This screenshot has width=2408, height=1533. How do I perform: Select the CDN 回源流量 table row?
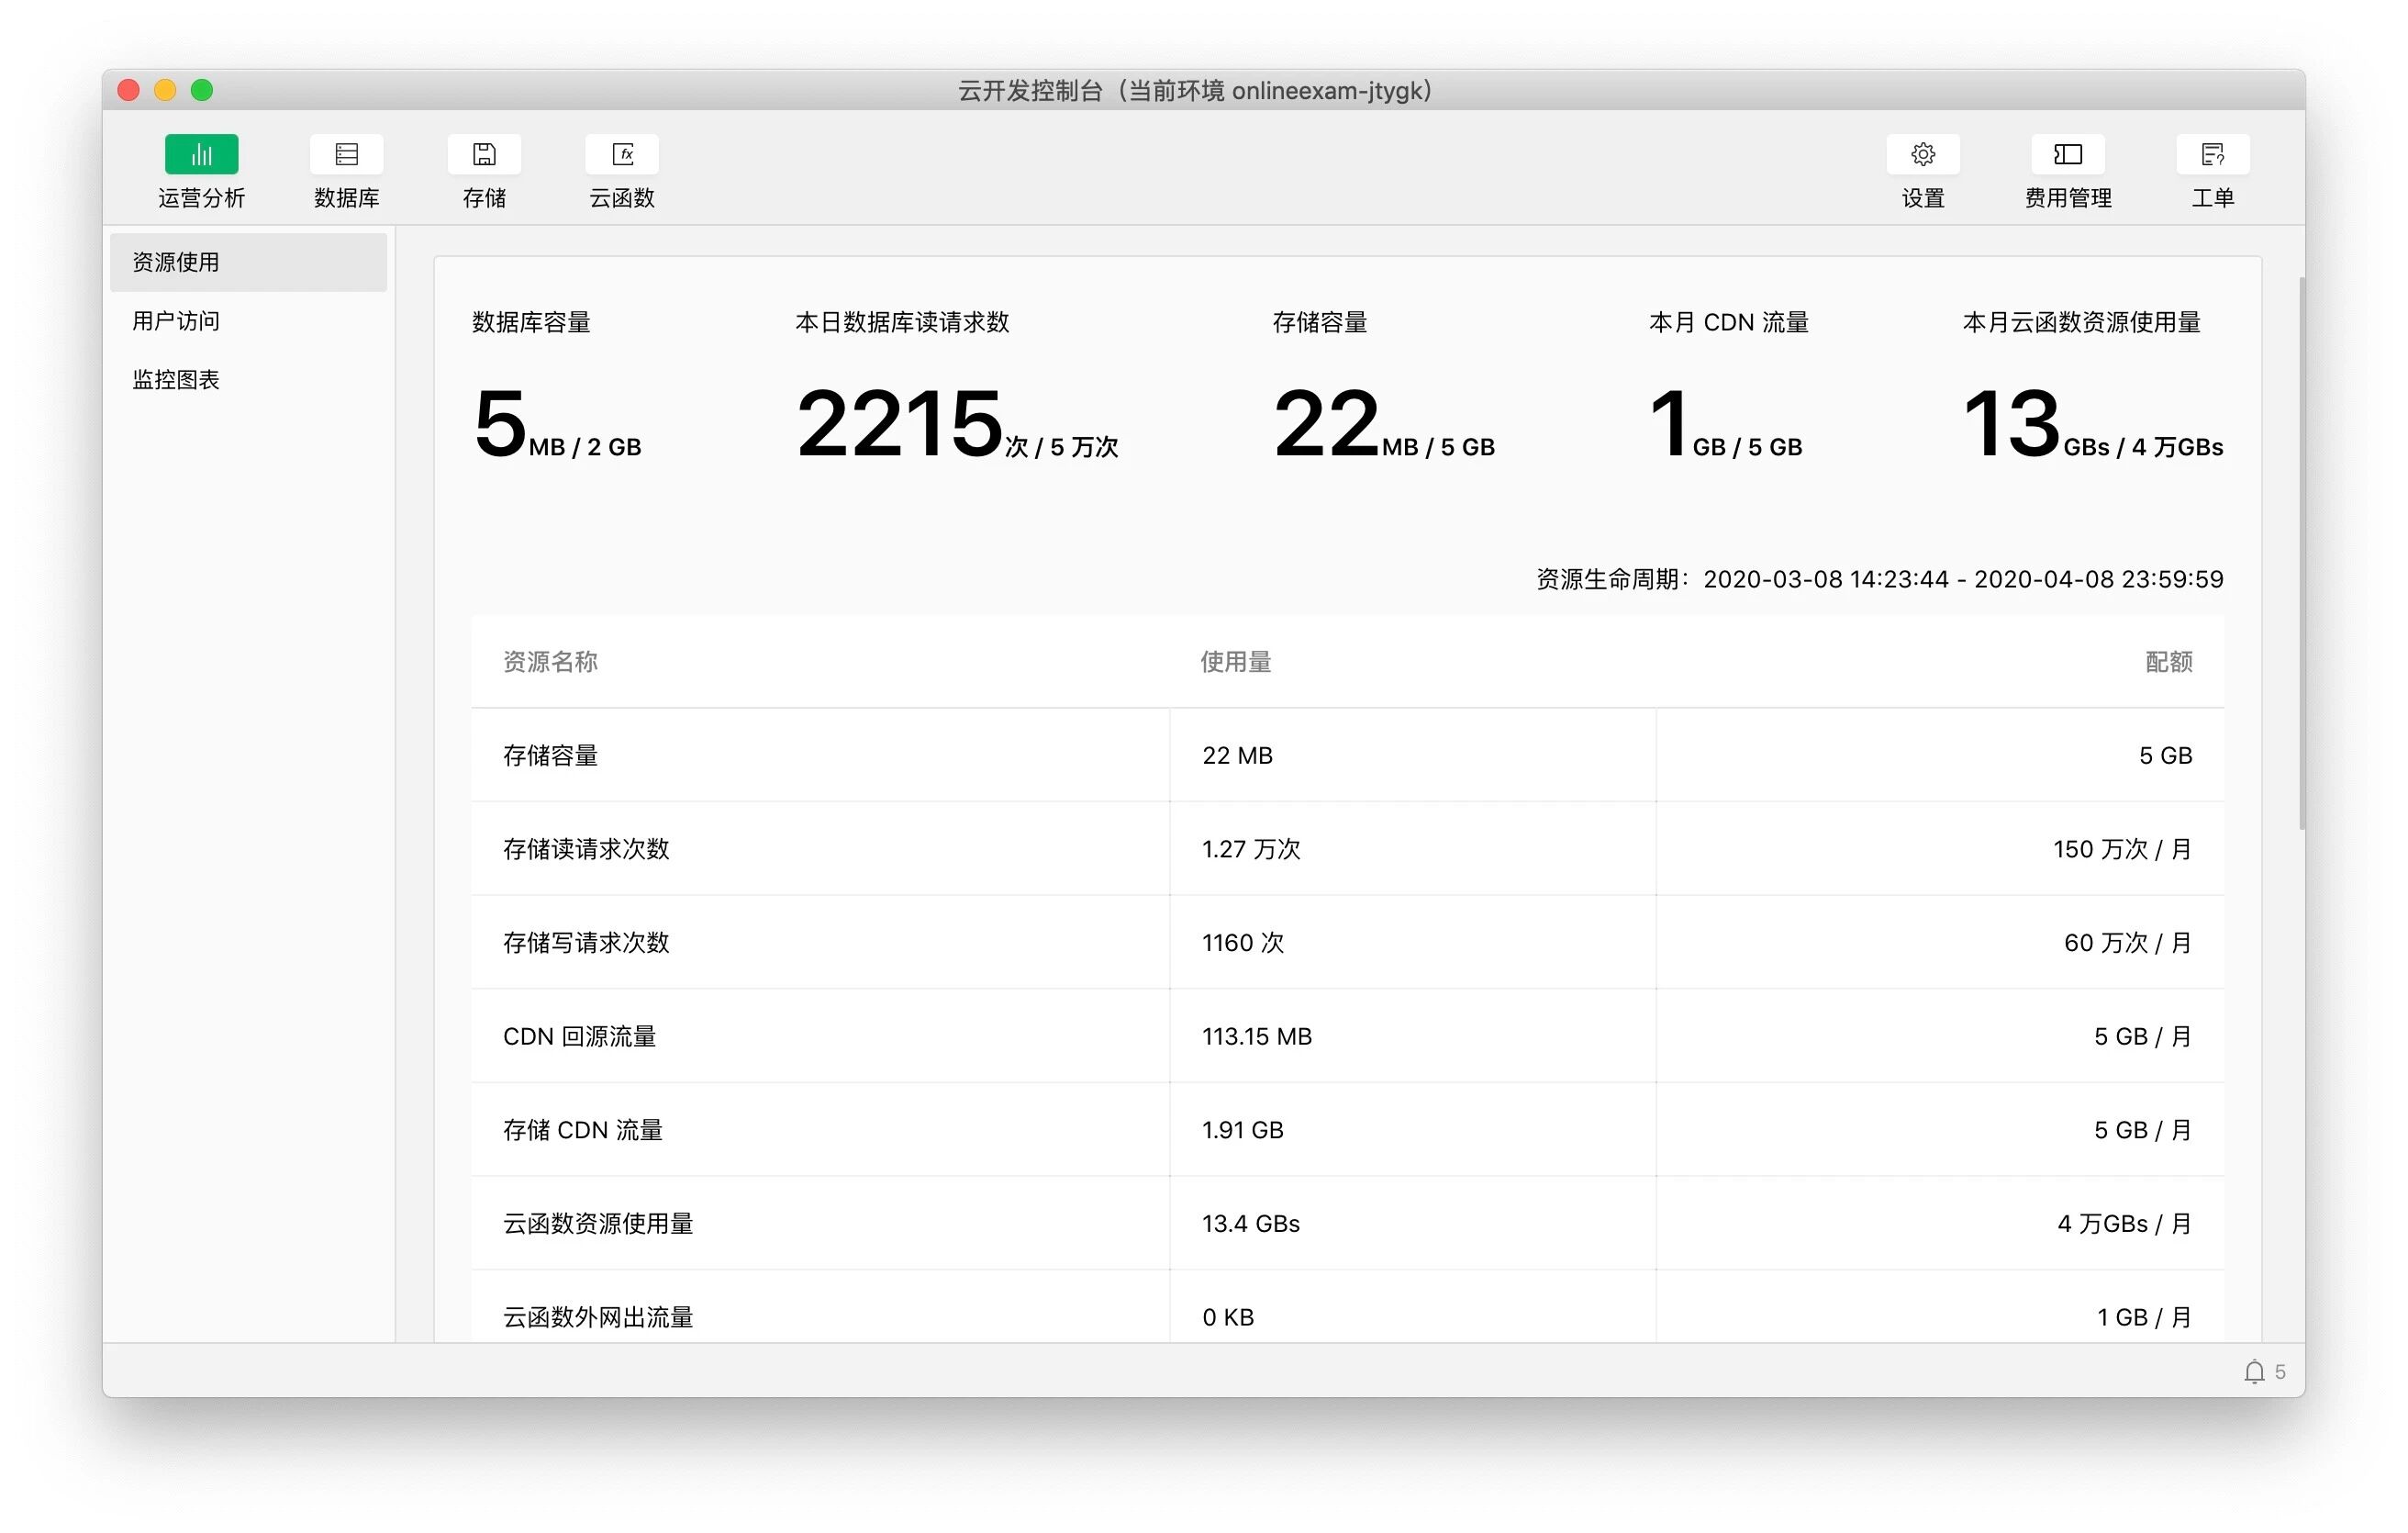(x=579, y=1036)
